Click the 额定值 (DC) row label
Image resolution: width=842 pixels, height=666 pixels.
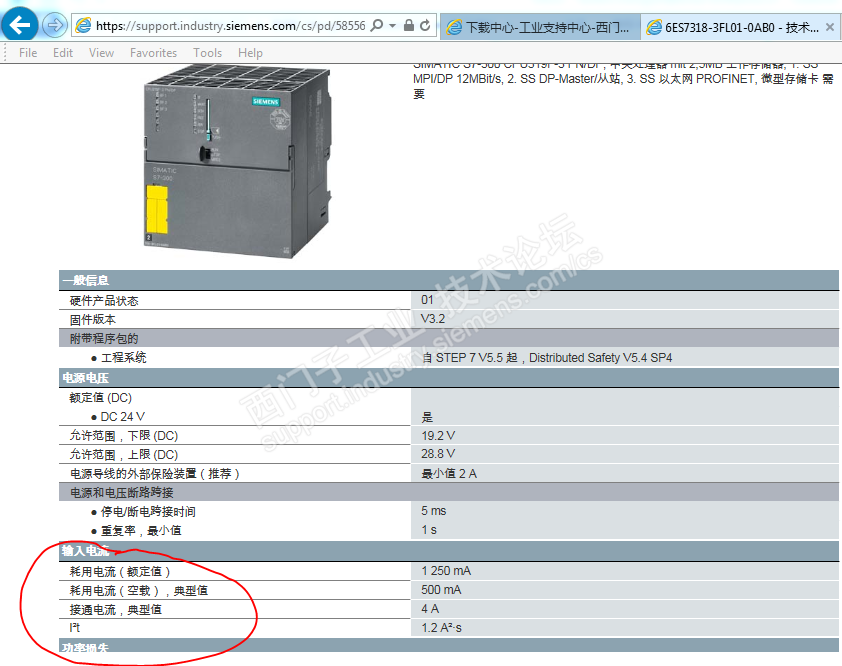coord(100,397)
